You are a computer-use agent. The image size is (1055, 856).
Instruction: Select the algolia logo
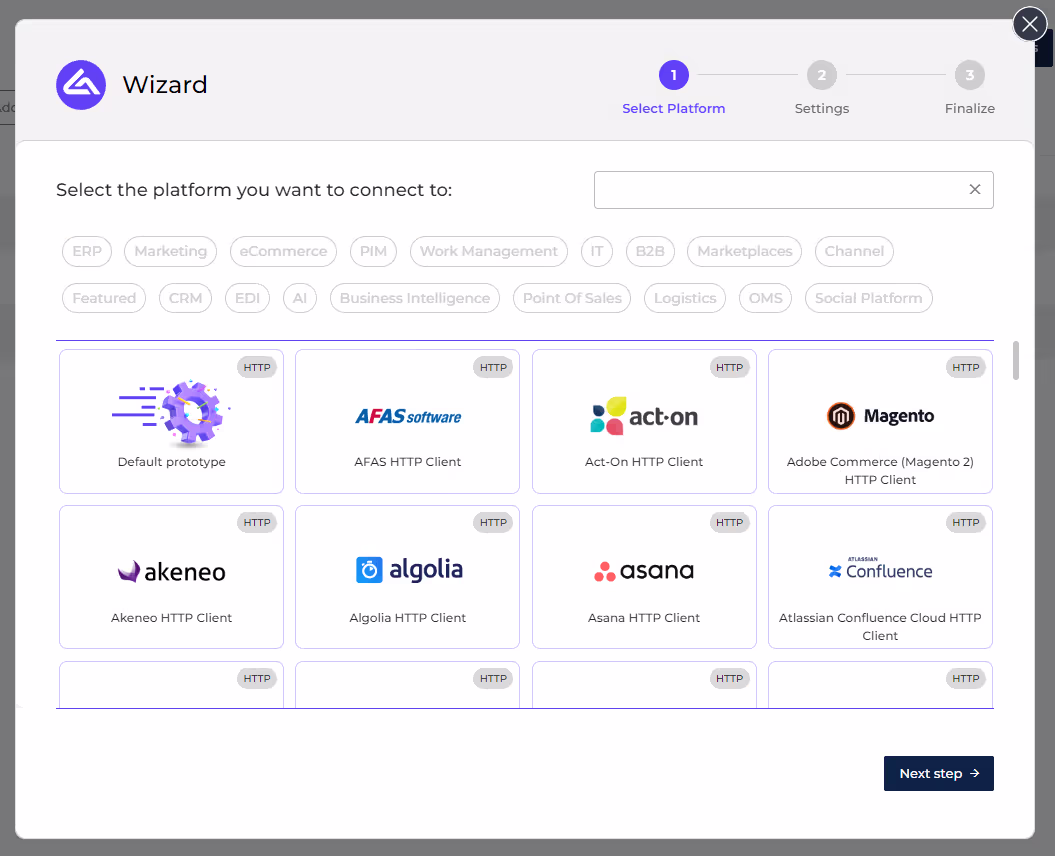point(408,570)
